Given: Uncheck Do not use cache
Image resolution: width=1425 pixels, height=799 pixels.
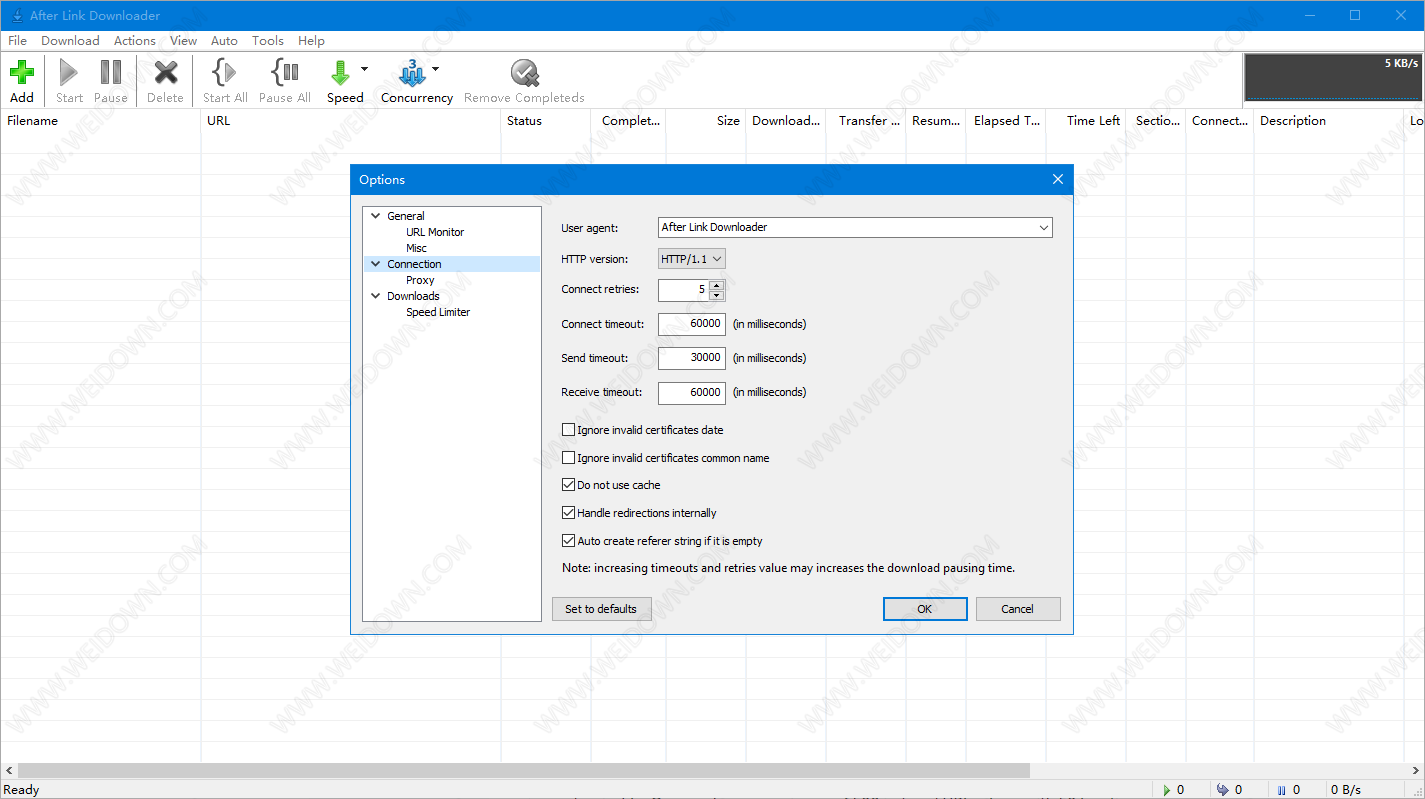Looking at the screenshot, I should pos(569,485).
